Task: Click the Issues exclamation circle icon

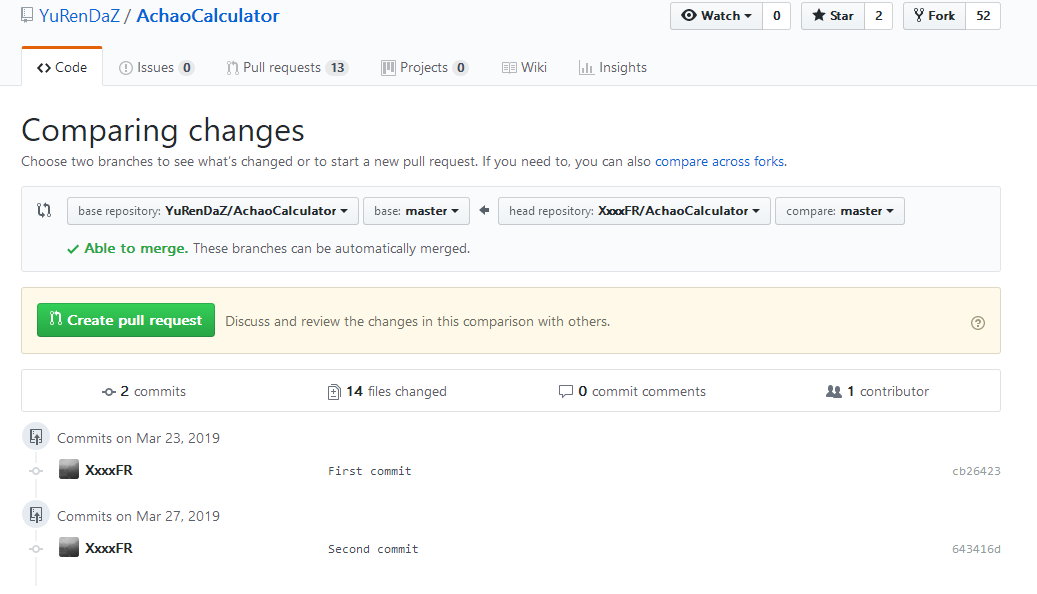Action: [126, 68]
